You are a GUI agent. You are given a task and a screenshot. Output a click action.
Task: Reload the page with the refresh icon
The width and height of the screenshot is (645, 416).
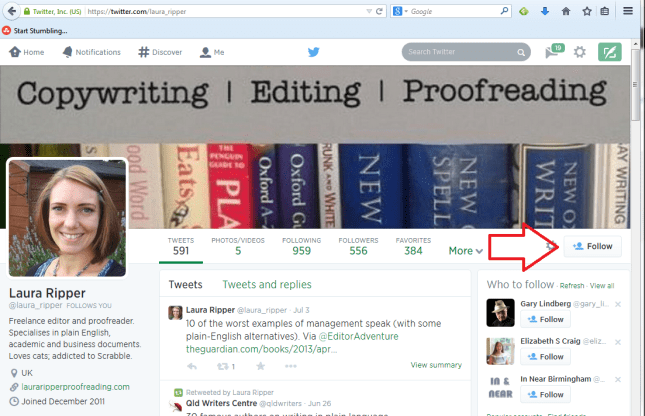click(x=379, y=12)
